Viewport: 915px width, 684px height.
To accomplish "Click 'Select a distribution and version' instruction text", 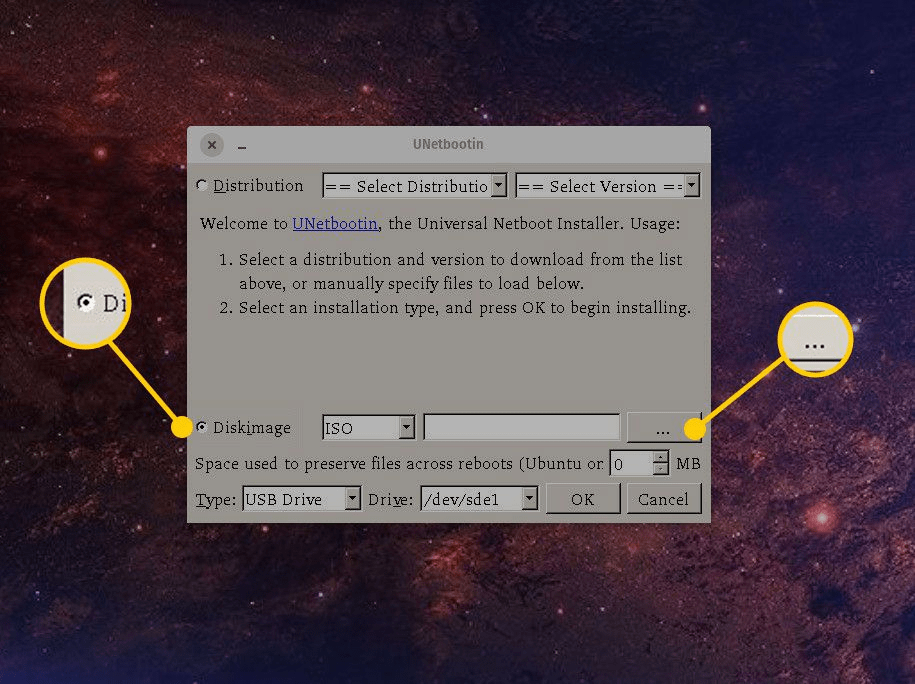I will pyautogui.click(x=460, y=271).
